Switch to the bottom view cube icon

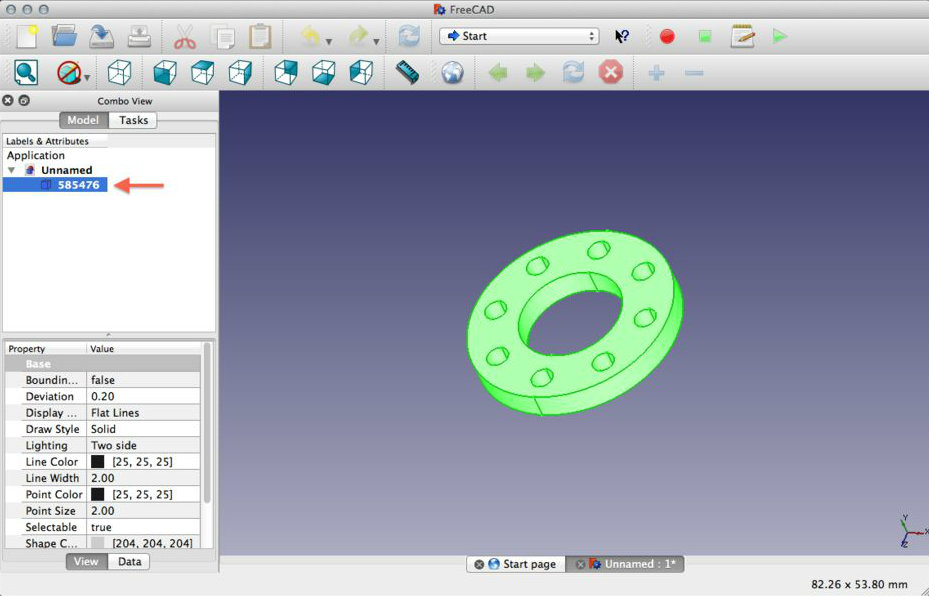coord(324,73)
